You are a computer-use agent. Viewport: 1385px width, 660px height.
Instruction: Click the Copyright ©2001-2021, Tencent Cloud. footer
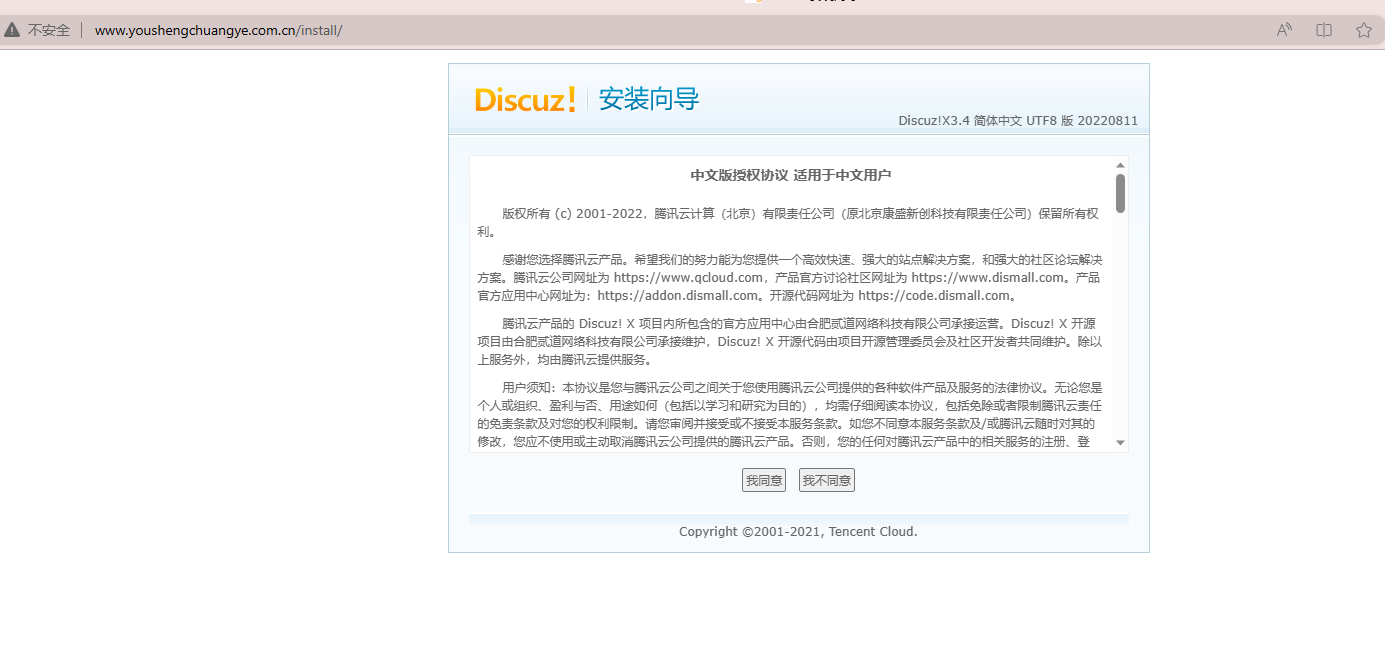[x=798, y=531]
